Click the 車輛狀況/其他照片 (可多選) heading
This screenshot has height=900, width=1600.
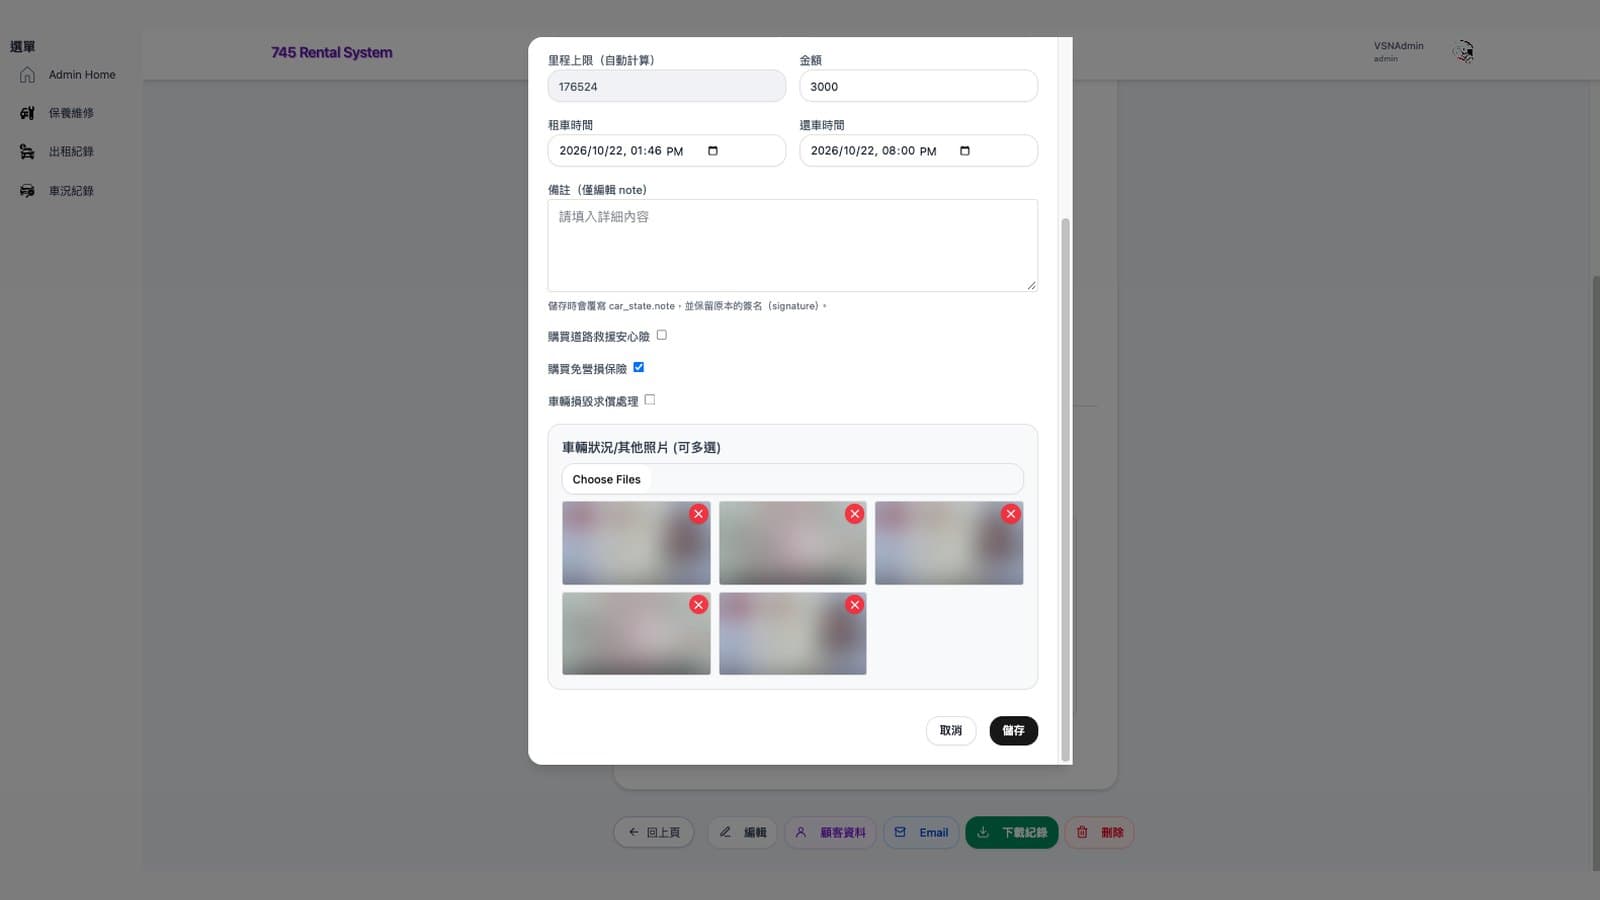641,448
